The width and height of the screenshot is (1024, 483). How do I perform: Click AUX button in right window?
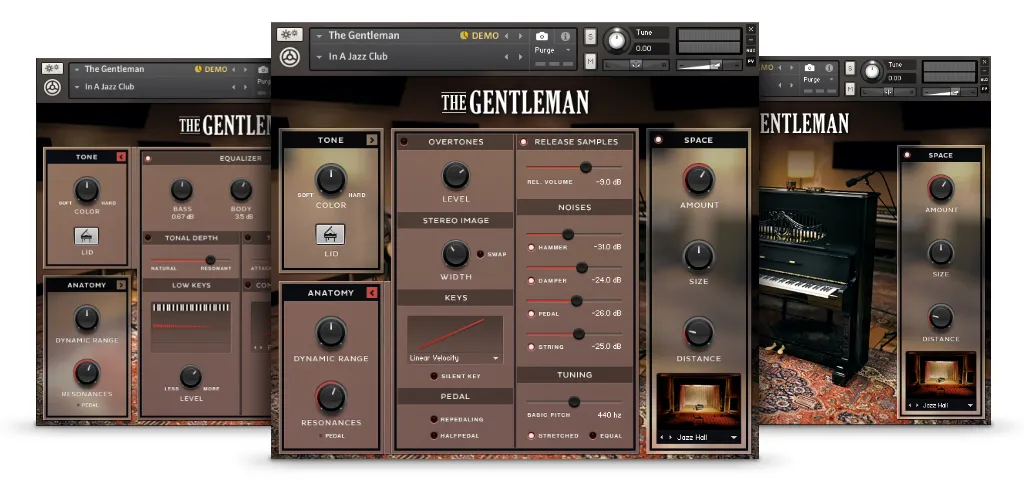point(984,80)
